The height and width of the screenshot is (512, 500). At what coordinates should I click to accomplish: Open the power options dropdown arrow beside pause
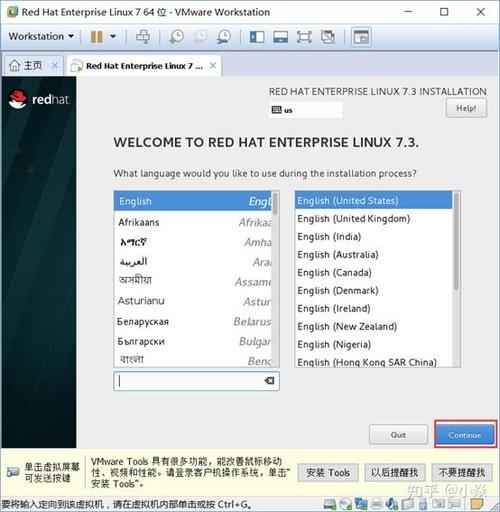pos(113,36)
